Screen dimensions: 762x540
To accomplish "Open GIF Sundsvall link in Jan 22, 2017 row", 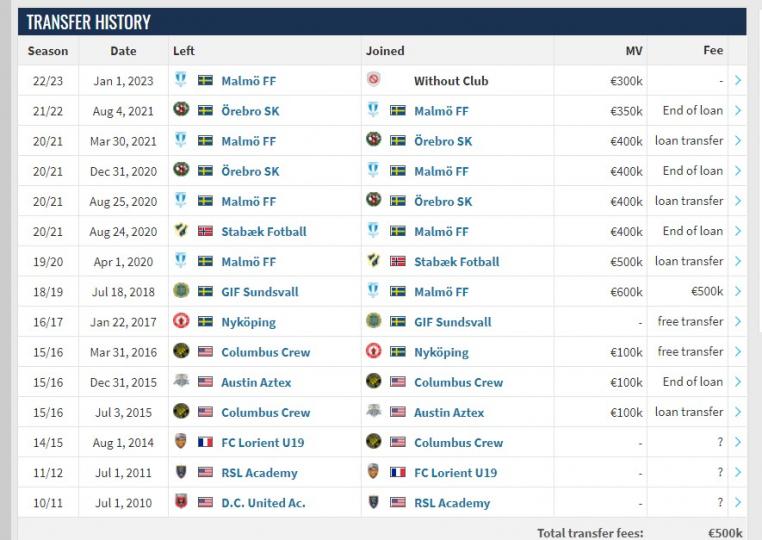I will (453, 322).
